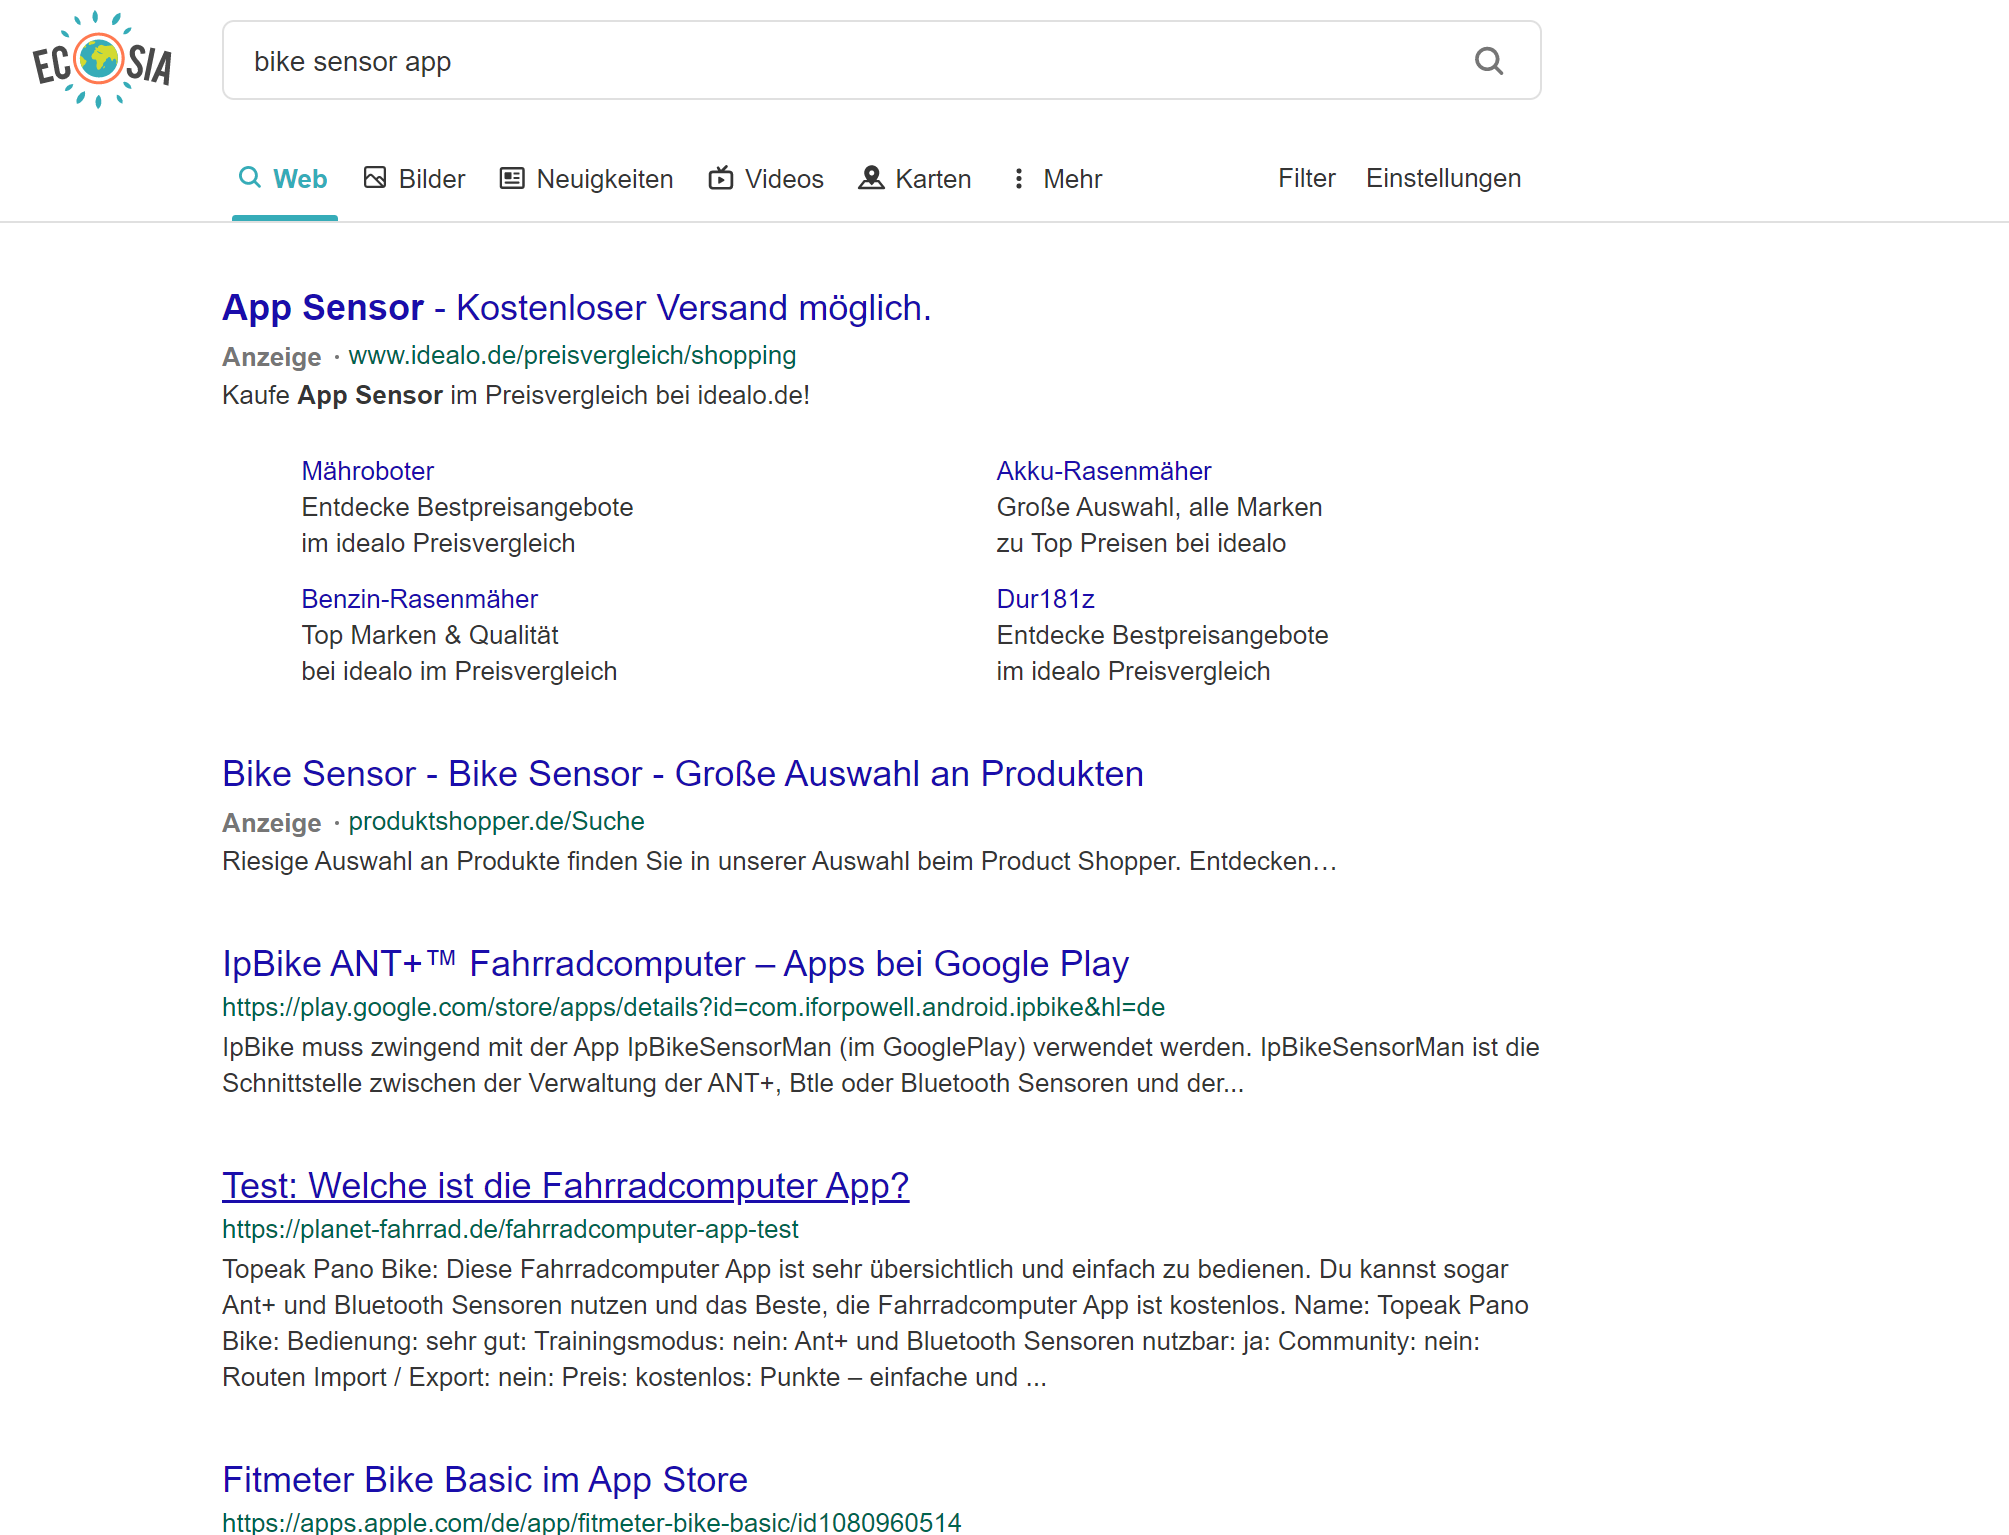
Task: Click the 'Topeak Pano Bike' snippet text
Action: (x=875, y=1323)
